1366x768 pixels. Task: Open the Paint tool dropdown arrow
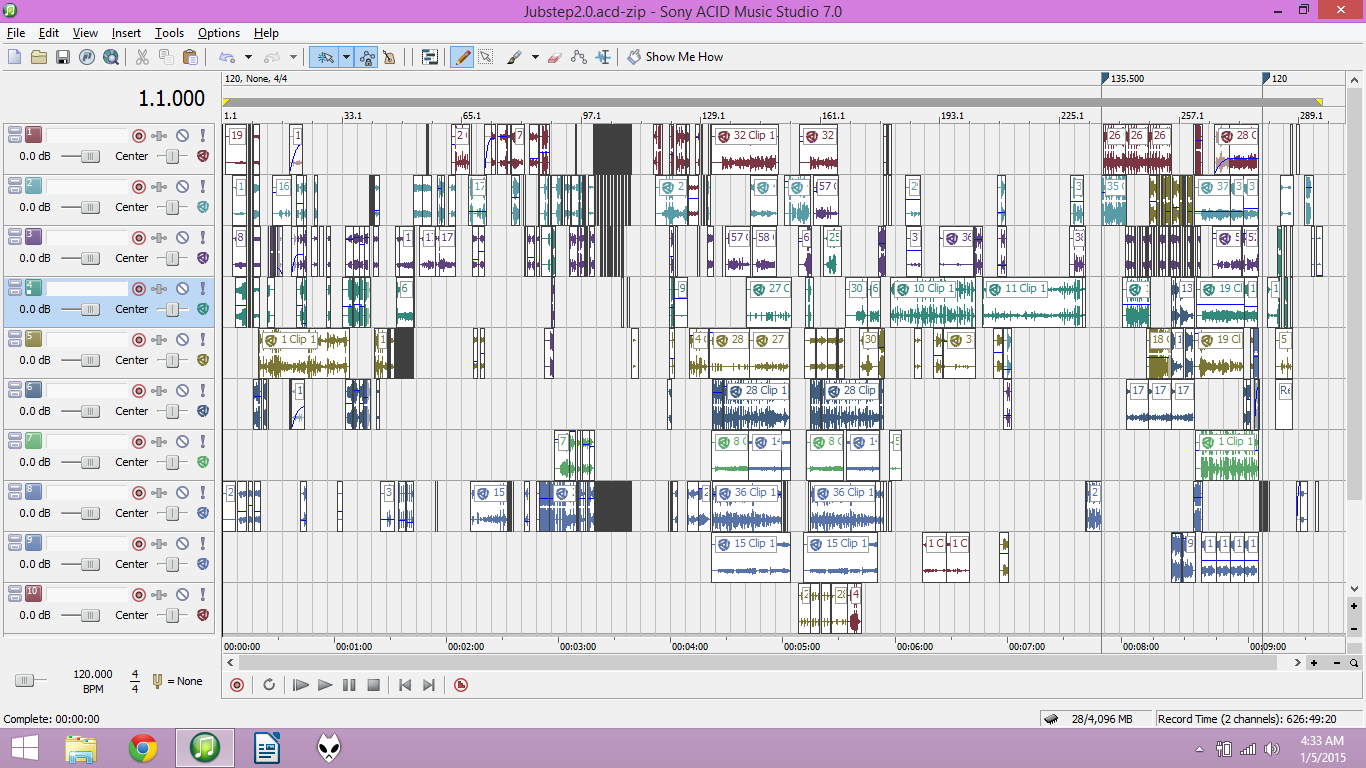click(x=535, y=57)
